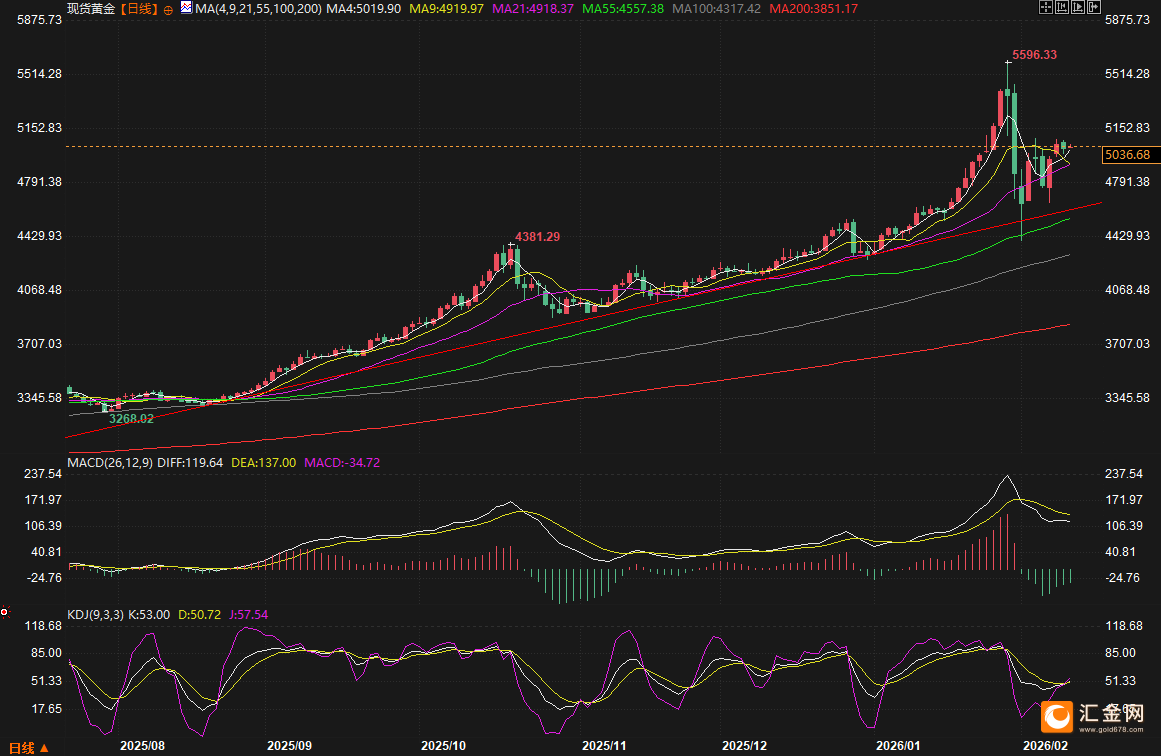Click the crosshair cursor icon
Viewport: 1161px width, 756px height.
(1046, 8)
